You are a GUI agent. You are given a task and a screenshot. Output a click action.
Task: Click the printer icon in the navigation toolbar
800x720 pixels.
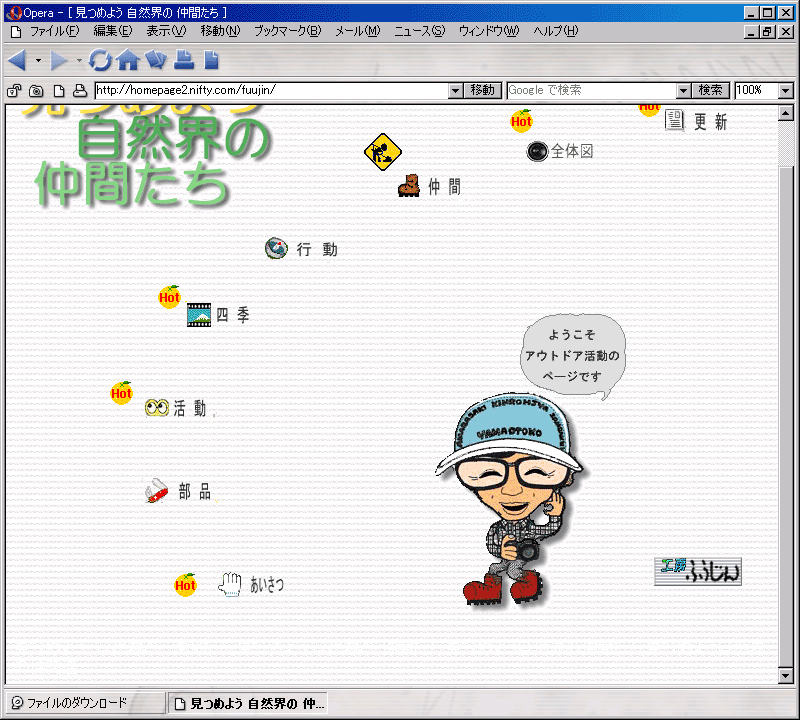[x=184, y=60]
